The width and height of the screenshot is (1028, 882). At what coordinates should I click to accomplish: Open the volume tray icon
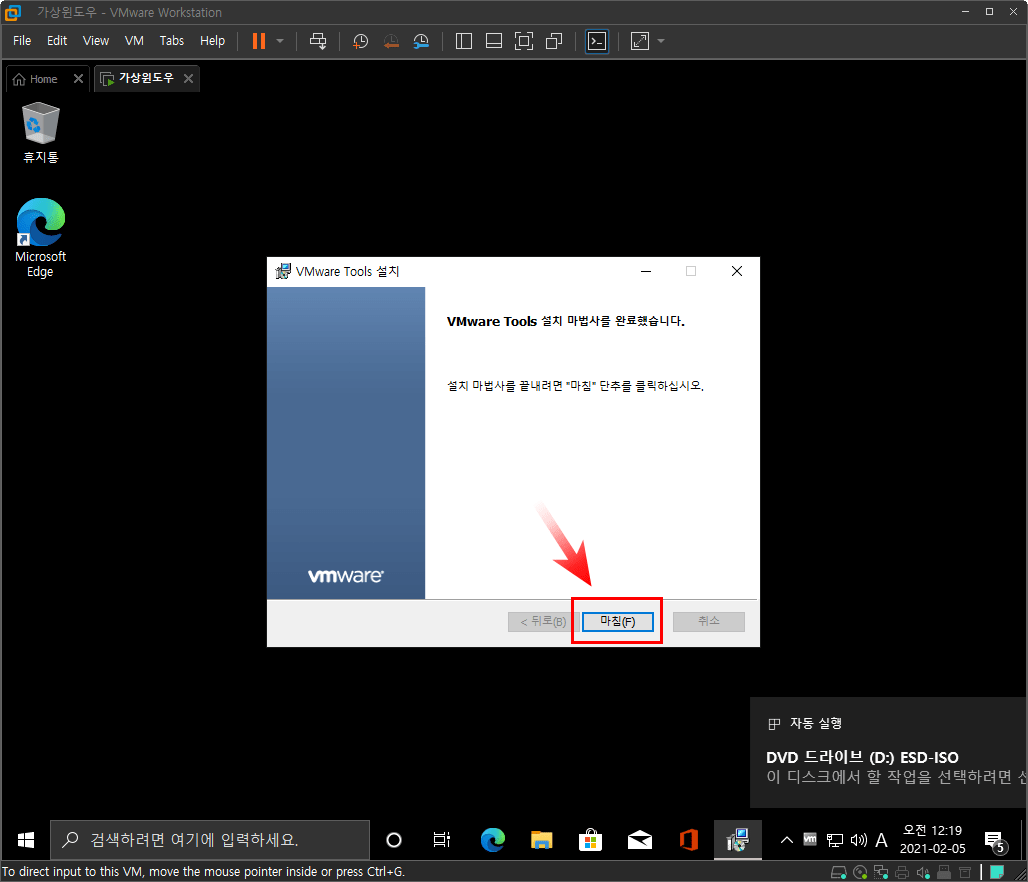click(x=858, y=839)
